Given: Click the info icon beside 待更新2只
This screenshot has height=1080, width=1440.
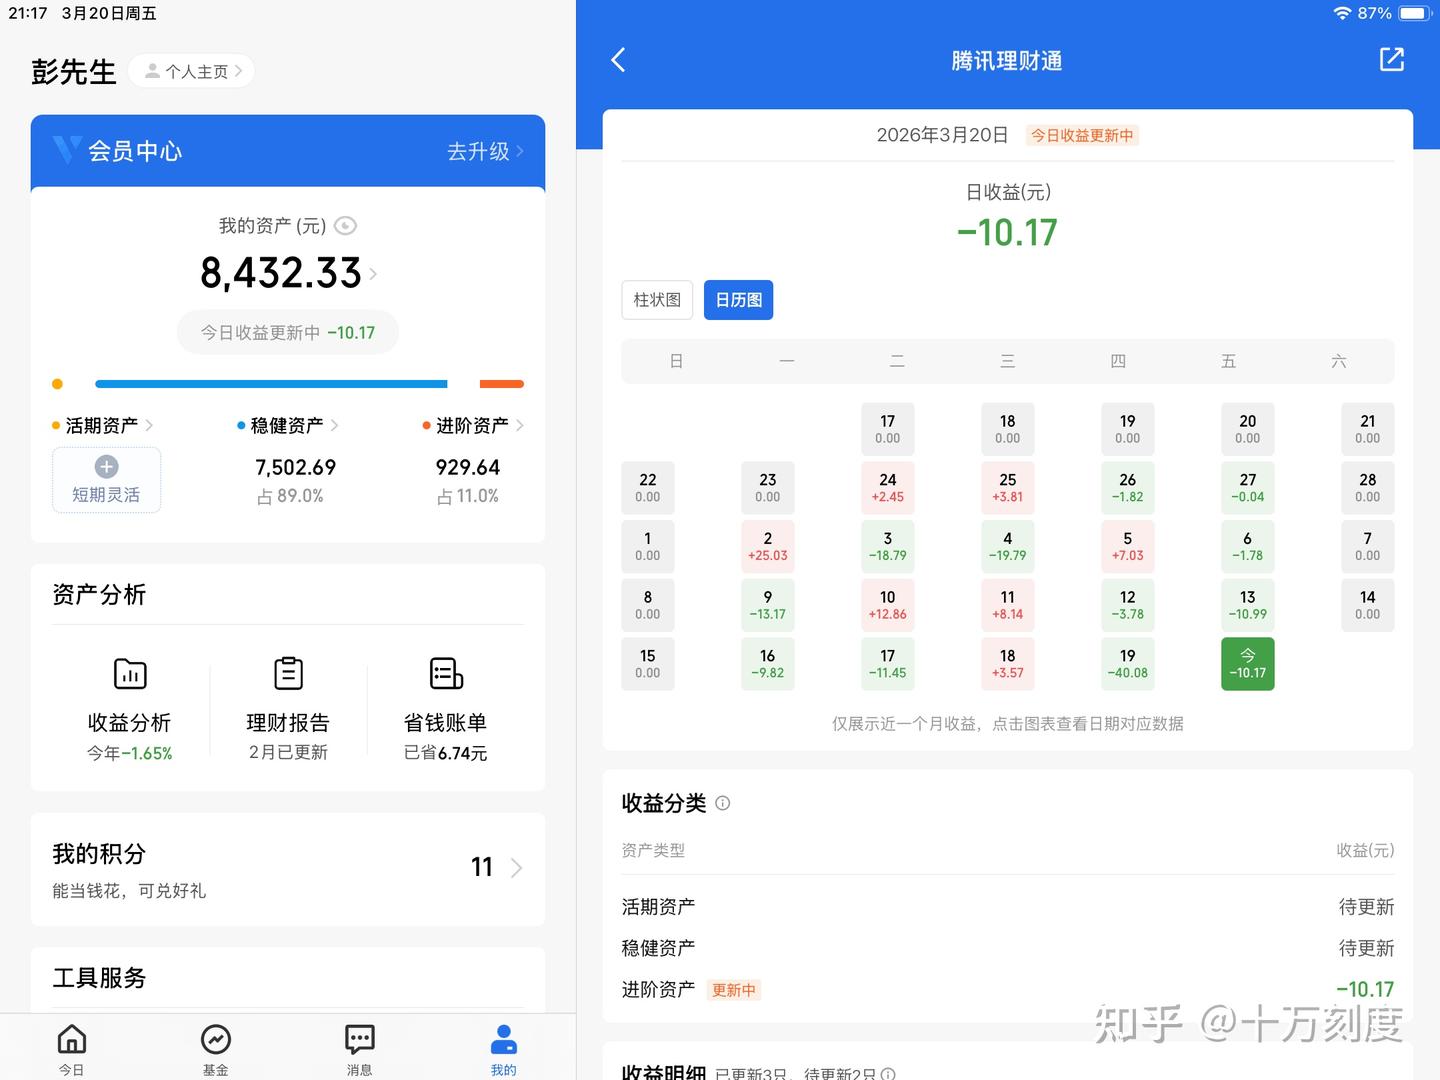Looking at the screenshot, I should click(x=888, y=1074).
